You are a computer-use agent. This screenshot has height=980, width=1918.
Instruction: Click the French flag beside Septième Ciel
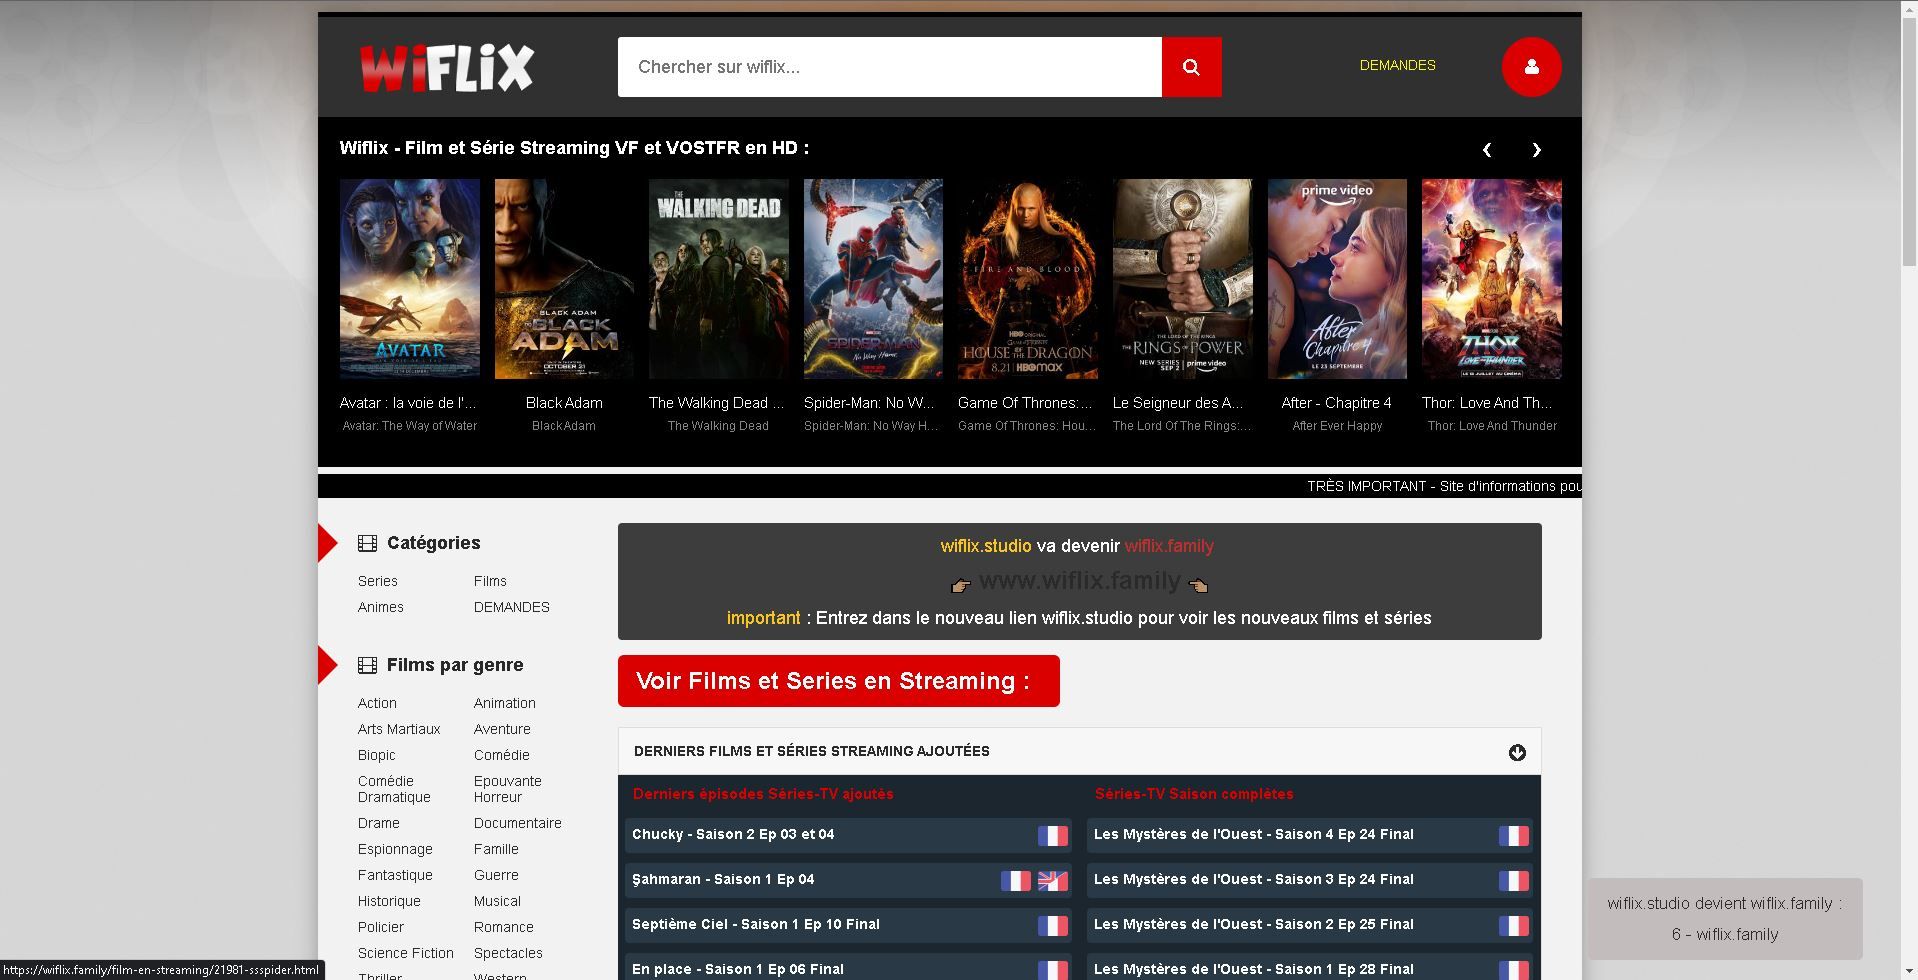point(1052,925)
